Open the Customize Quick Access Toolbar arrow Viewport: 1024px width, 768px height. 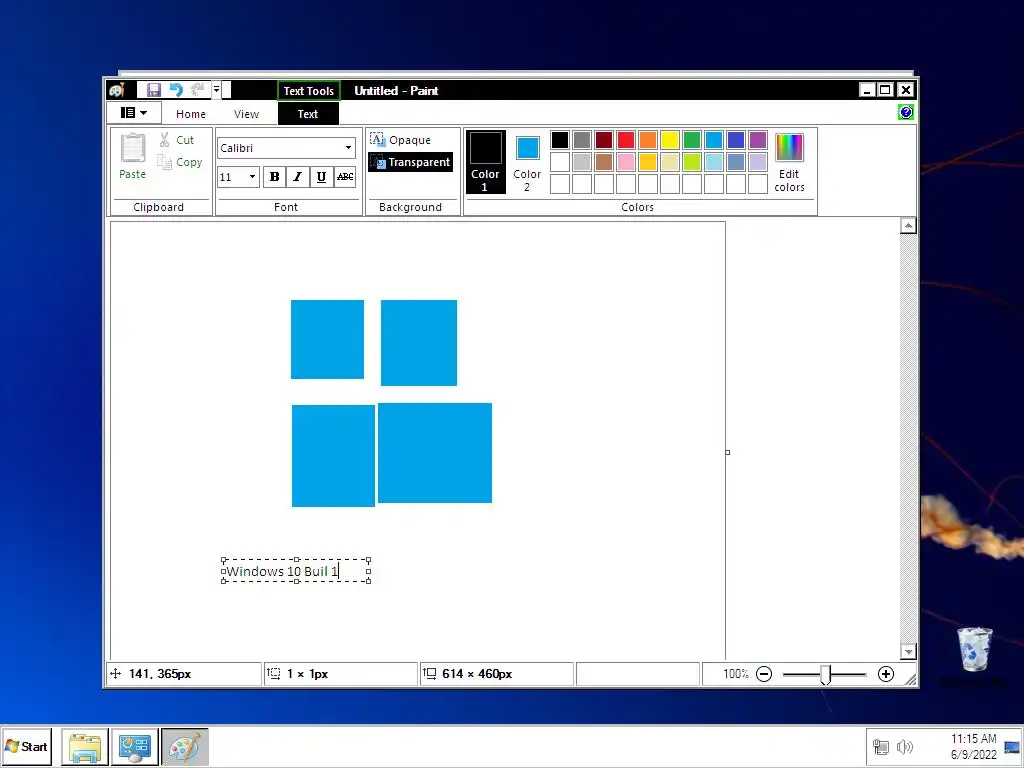pos(216,90)
